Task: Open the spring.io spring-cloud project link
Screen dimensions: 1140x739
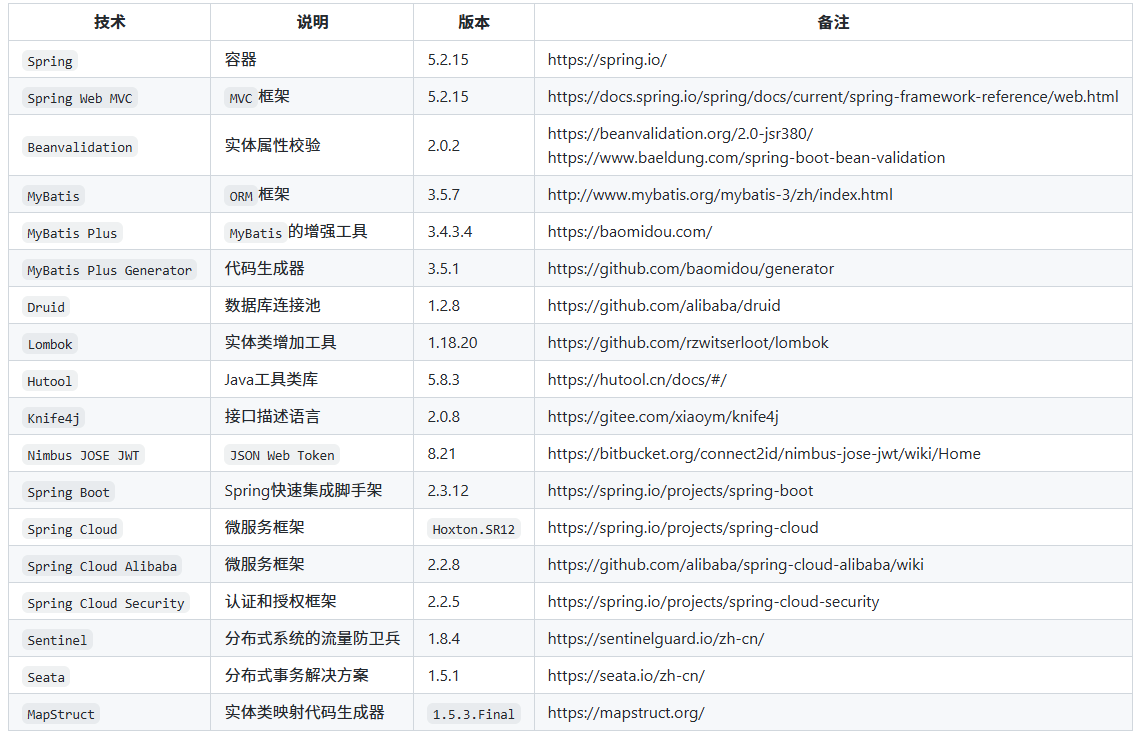Action: (x=683, y=528)
